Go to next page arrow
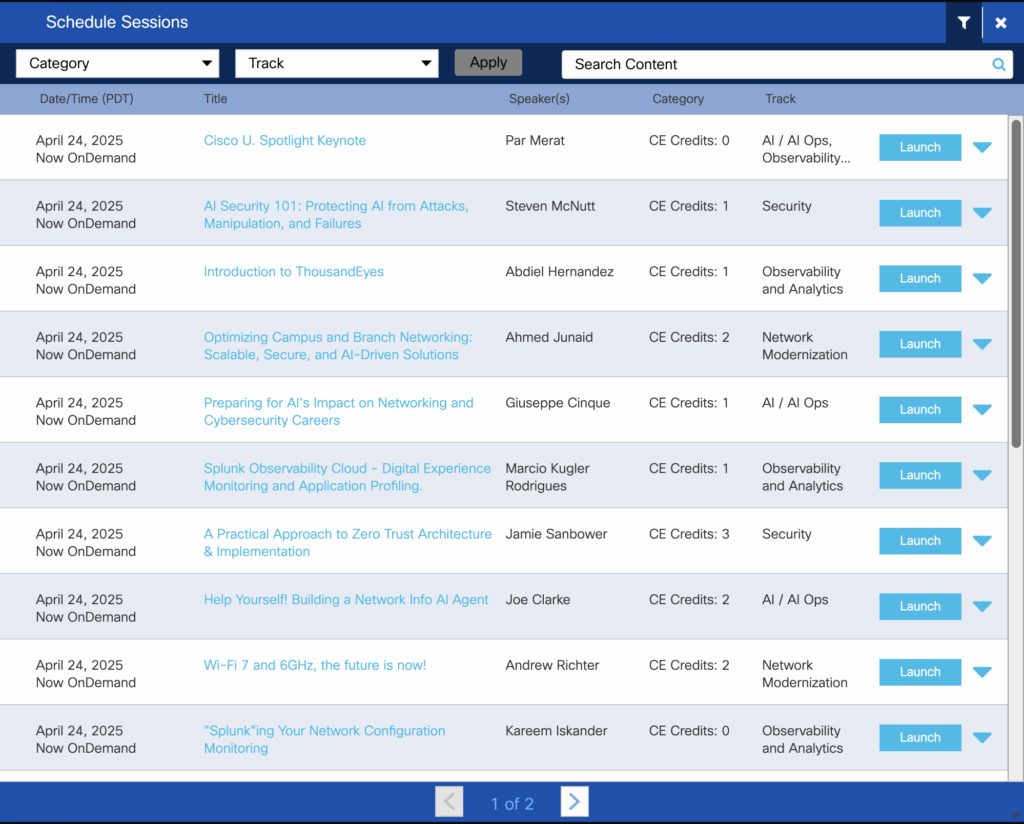1024x824 pixels. coord(574,801)
